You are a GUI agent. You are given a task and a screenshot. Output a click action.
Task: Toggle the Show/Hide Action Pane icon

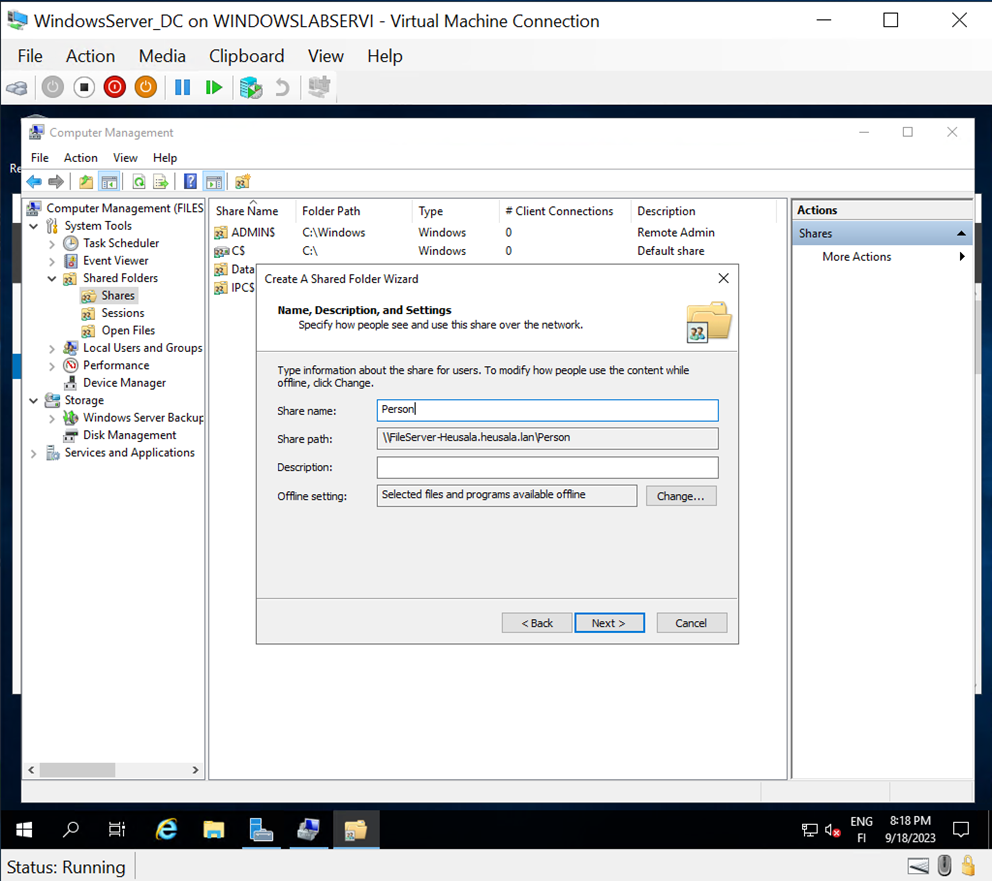(x=216, y=181)
